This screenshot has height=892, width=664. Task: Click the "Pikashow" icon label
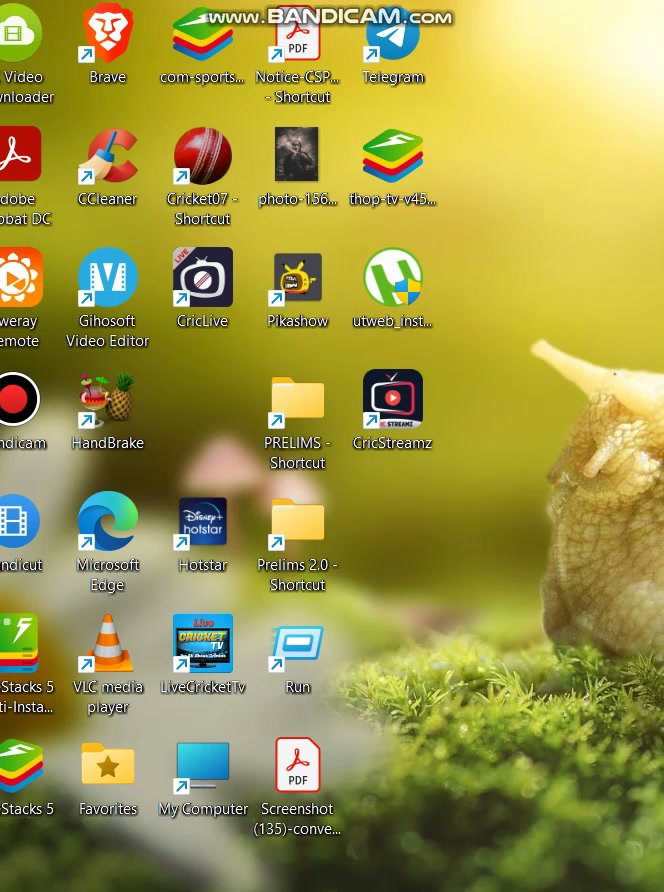pos(298,321)
